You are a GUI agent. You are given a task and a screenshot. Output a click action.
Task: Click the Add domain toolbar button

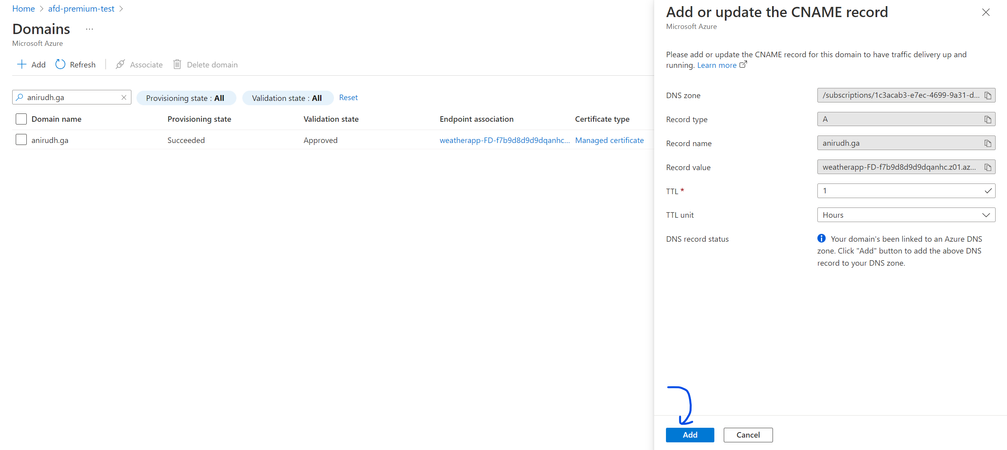point(31,65)
